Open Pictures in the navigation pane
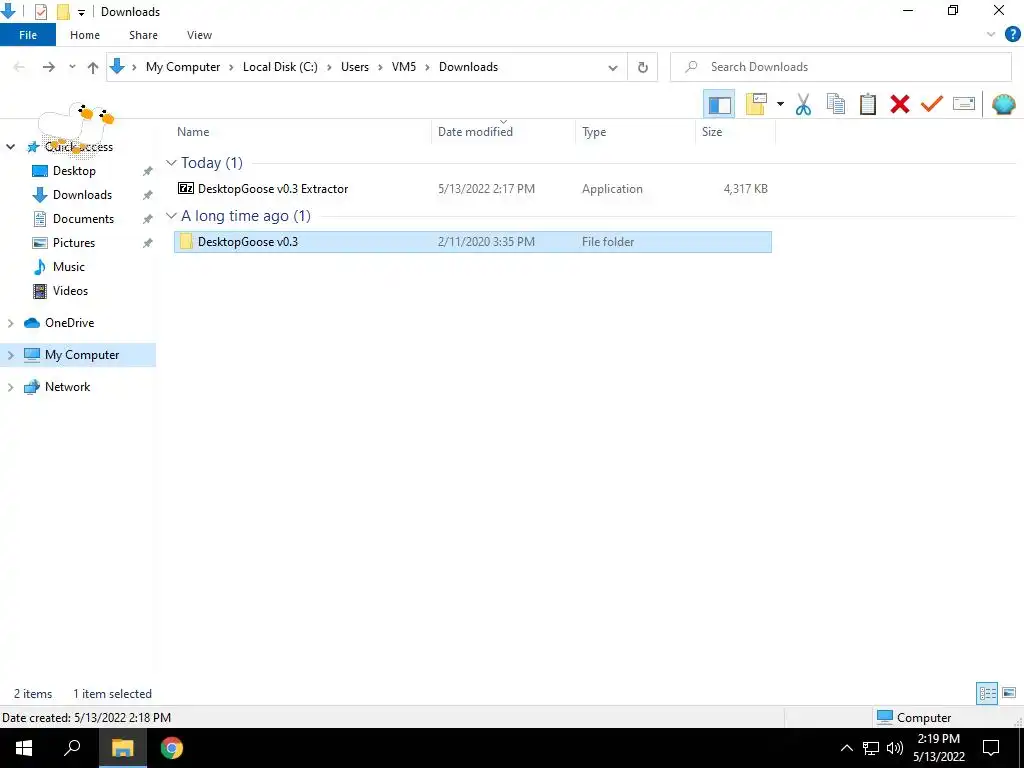Viewport: 1024px width, 768px height. pyautogui.click(x=74, y=243)
